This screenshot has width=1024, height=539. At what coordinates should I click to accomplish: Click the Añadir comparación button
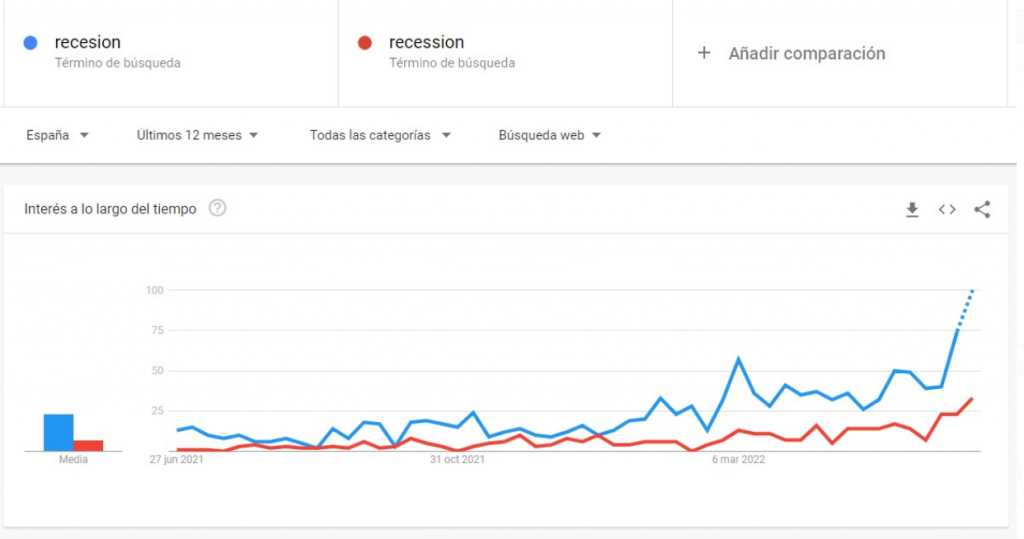[806, 54]
